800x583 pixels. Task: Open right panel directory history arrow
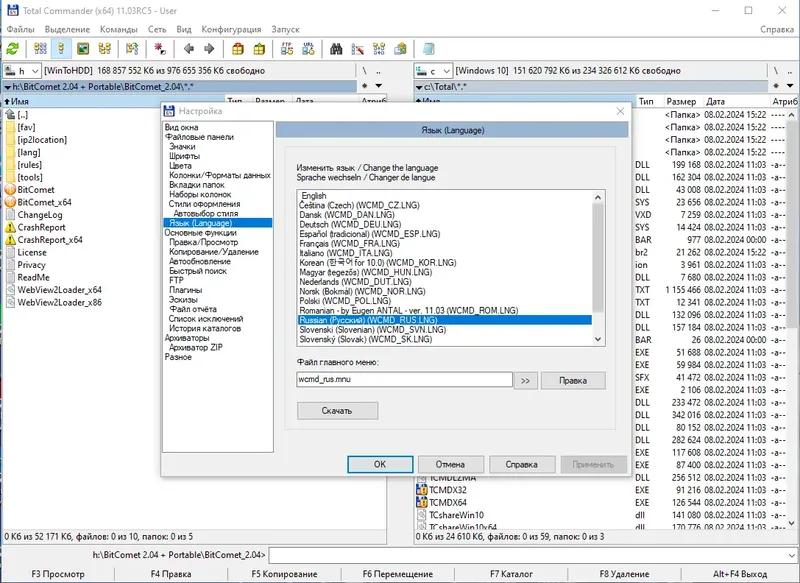(790, 86)
